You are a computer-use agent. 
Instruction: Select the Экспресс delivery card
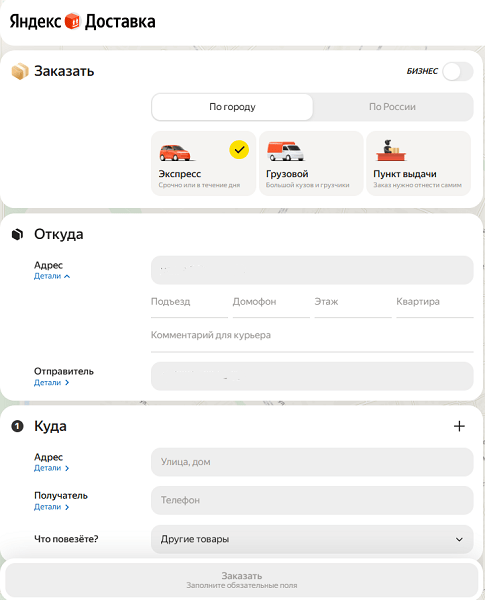click(203, 163)
